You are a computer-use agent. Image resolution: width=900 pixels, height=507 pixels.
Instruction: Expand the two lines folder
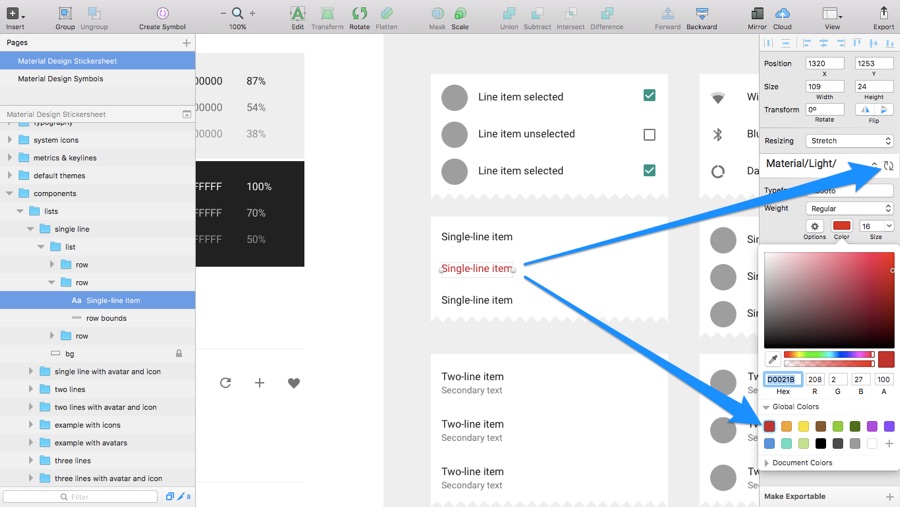coord(30,389)
